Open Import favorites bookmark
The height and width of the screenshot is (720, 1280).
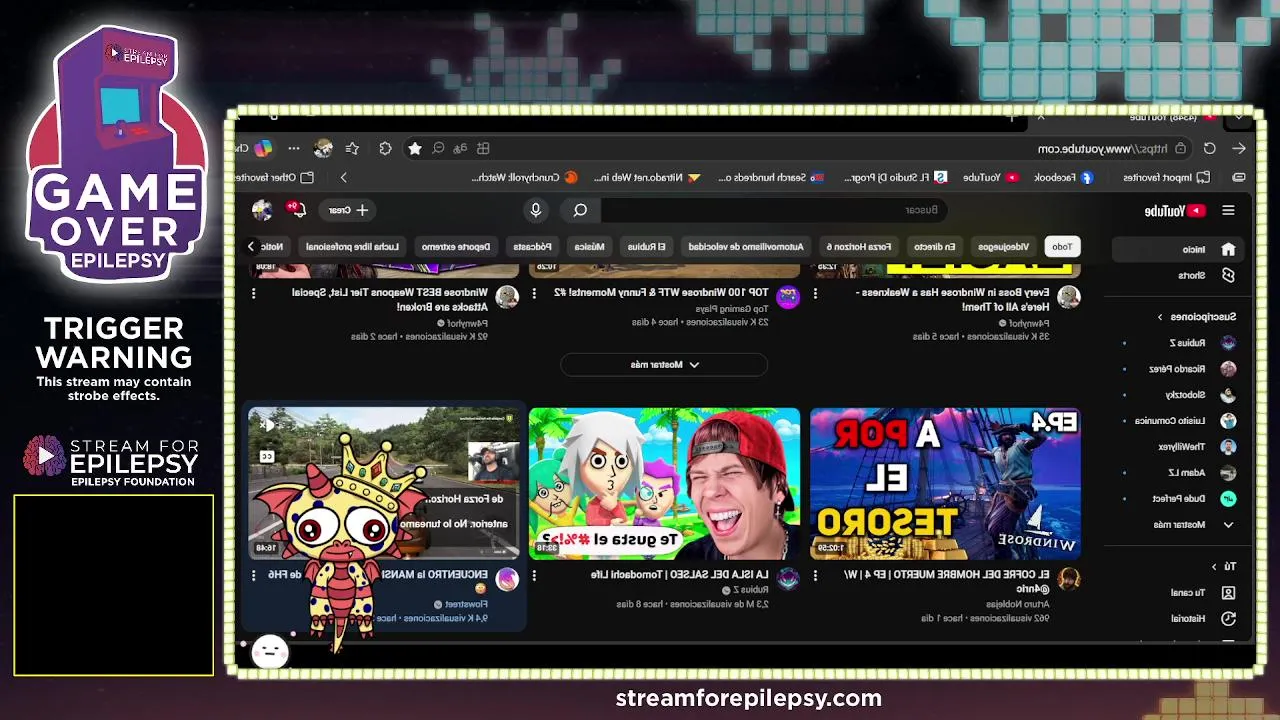click(x=1166, y=177)
